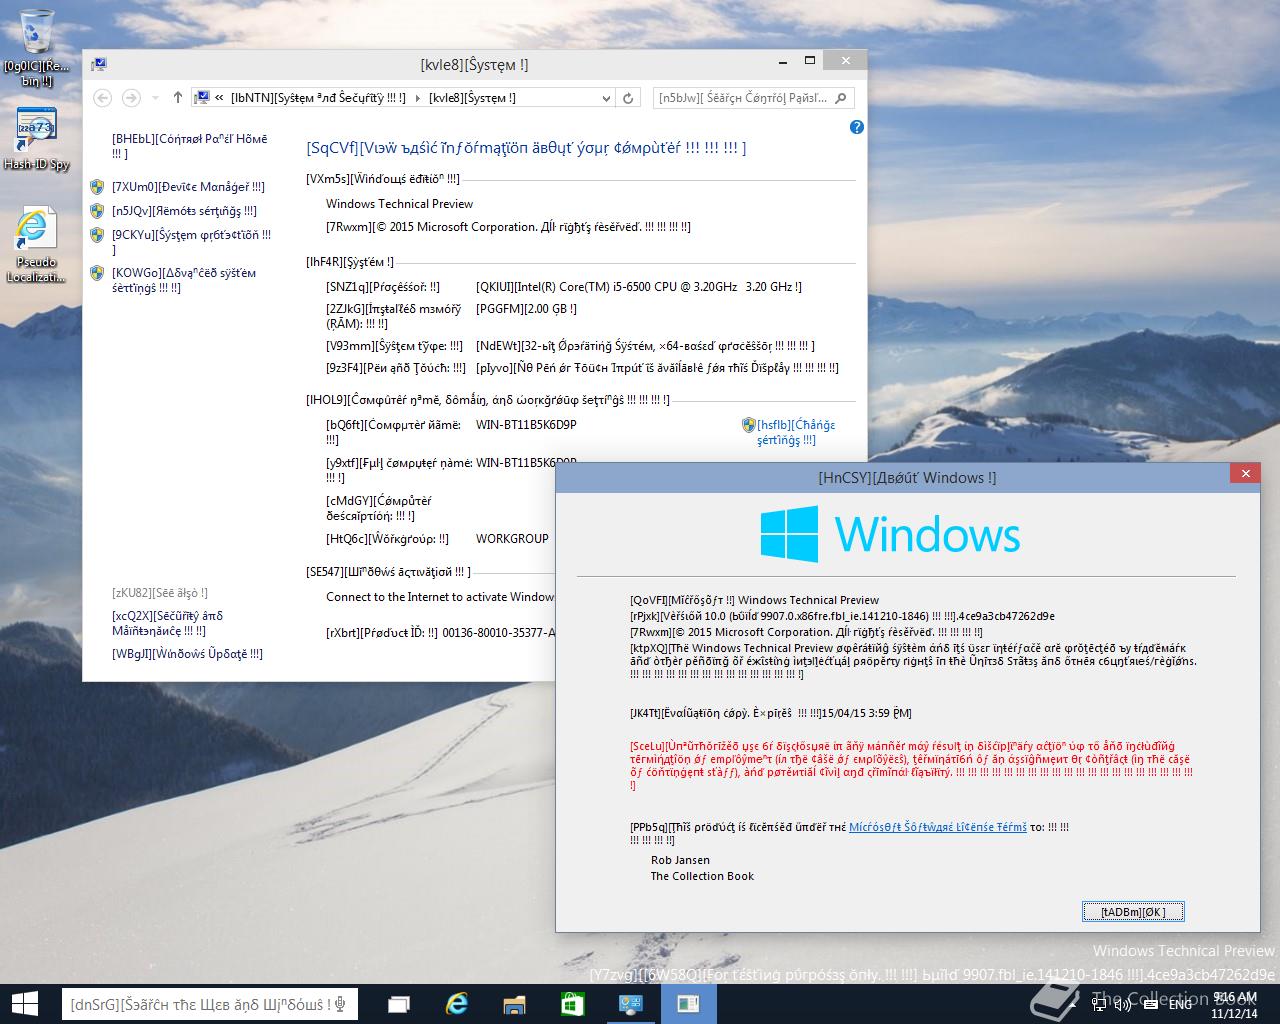Click the microphone icon in taskbar search
This screenshot has height=1024, width=1280.
coord(340,1004)
